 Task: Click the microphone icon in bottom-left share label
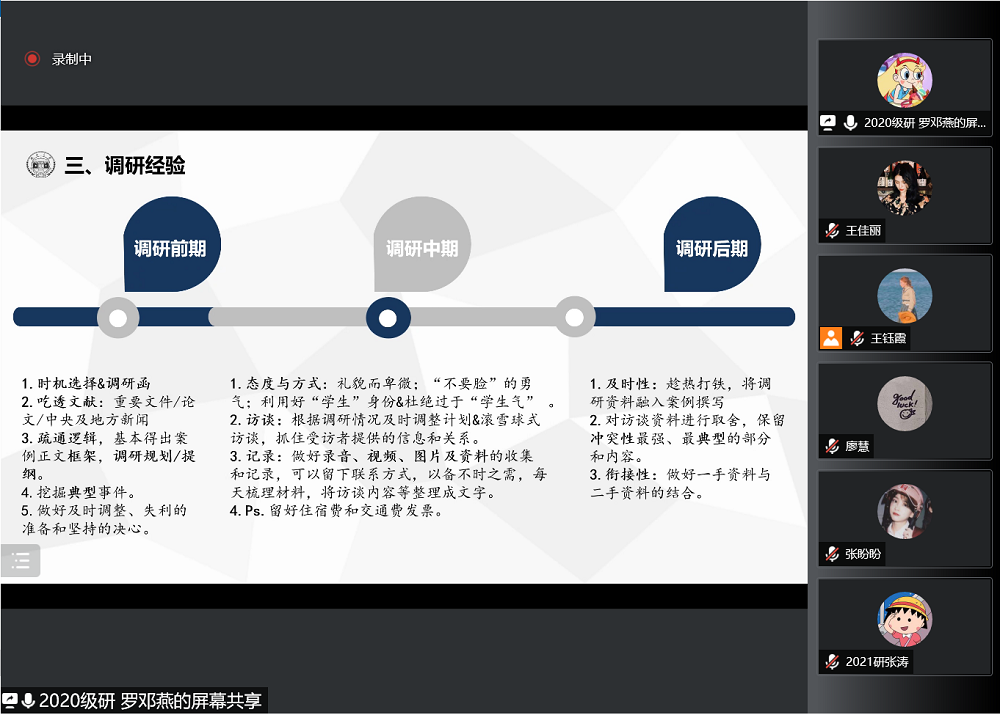pyautogui.click(x=28, y=701)
